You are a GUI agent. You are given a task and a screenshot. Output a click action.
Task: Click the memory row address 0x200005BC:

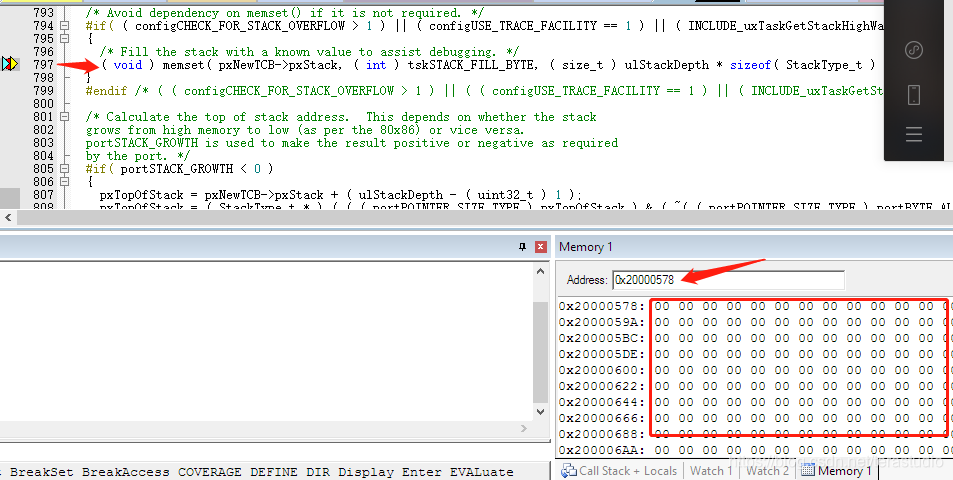click(x=602, y=338)
